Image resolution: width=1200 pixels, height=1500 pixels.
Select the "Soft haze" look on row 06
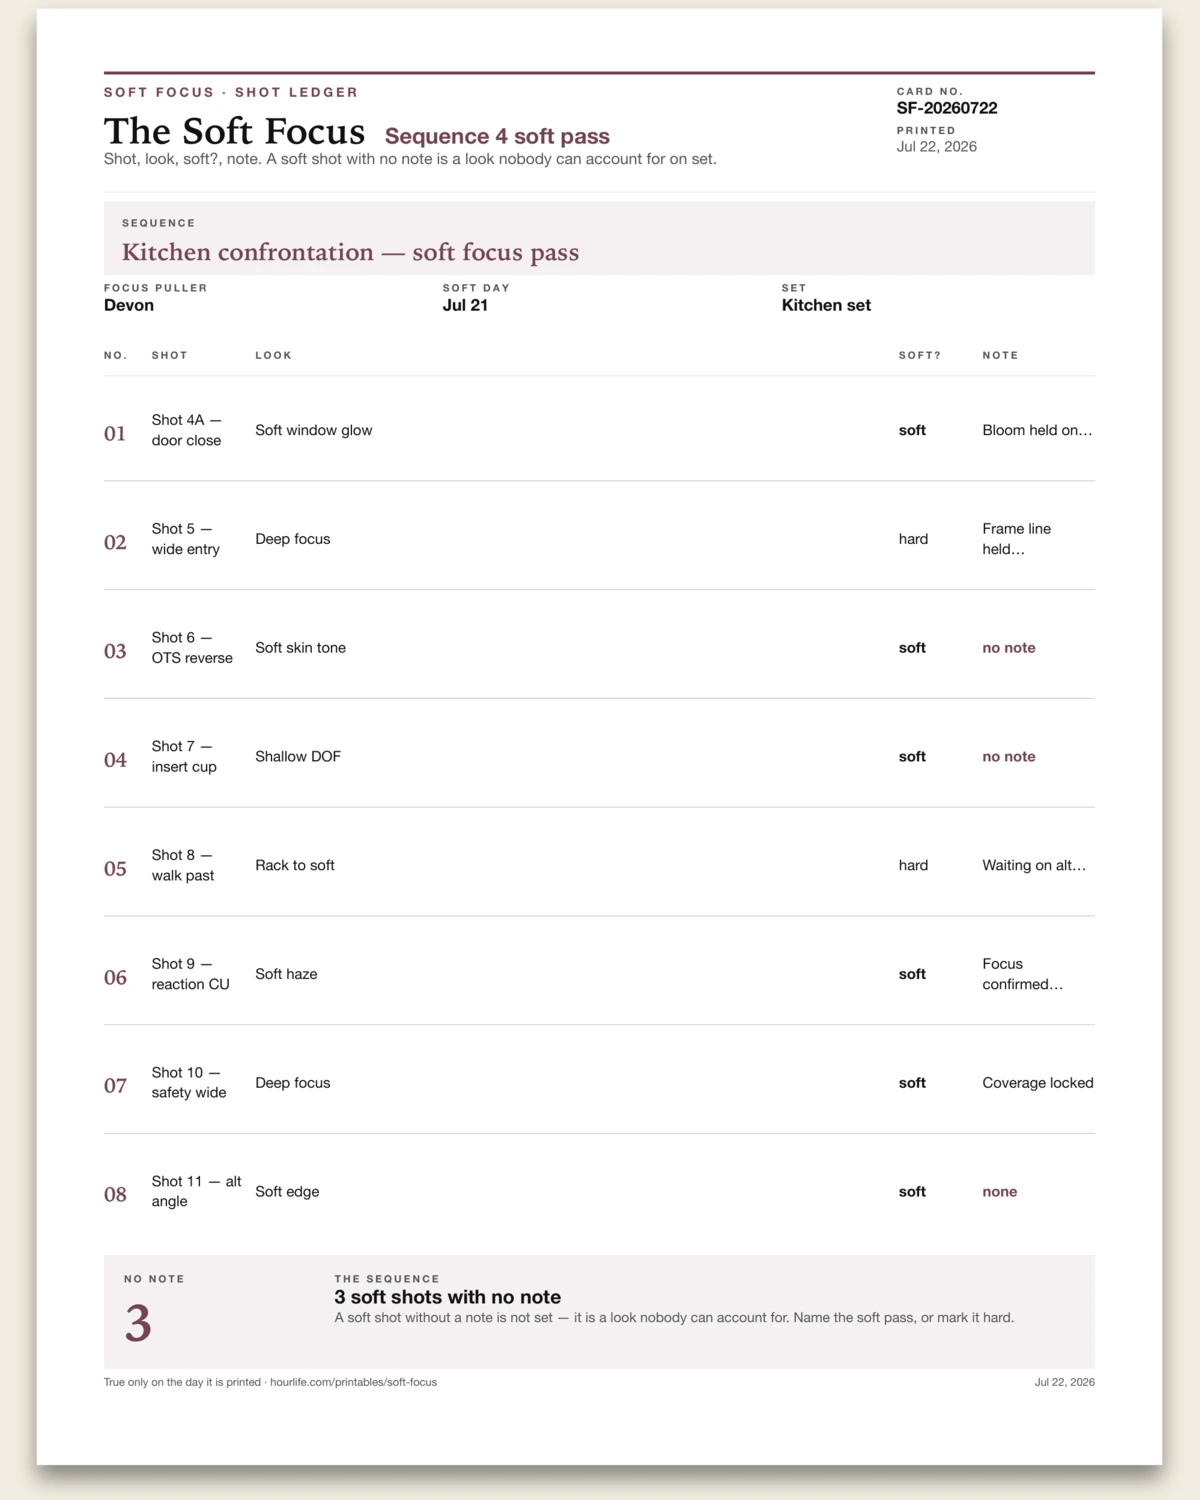pyautogui.click(x=286, y=974)
